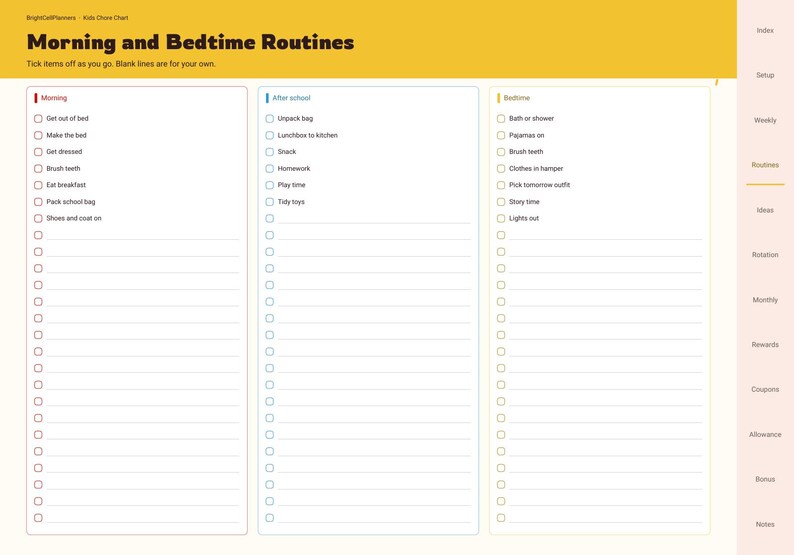Click the Tick items off subtitle
The height and width of the screenshot is (555, 794).
(x=121, y=64)
